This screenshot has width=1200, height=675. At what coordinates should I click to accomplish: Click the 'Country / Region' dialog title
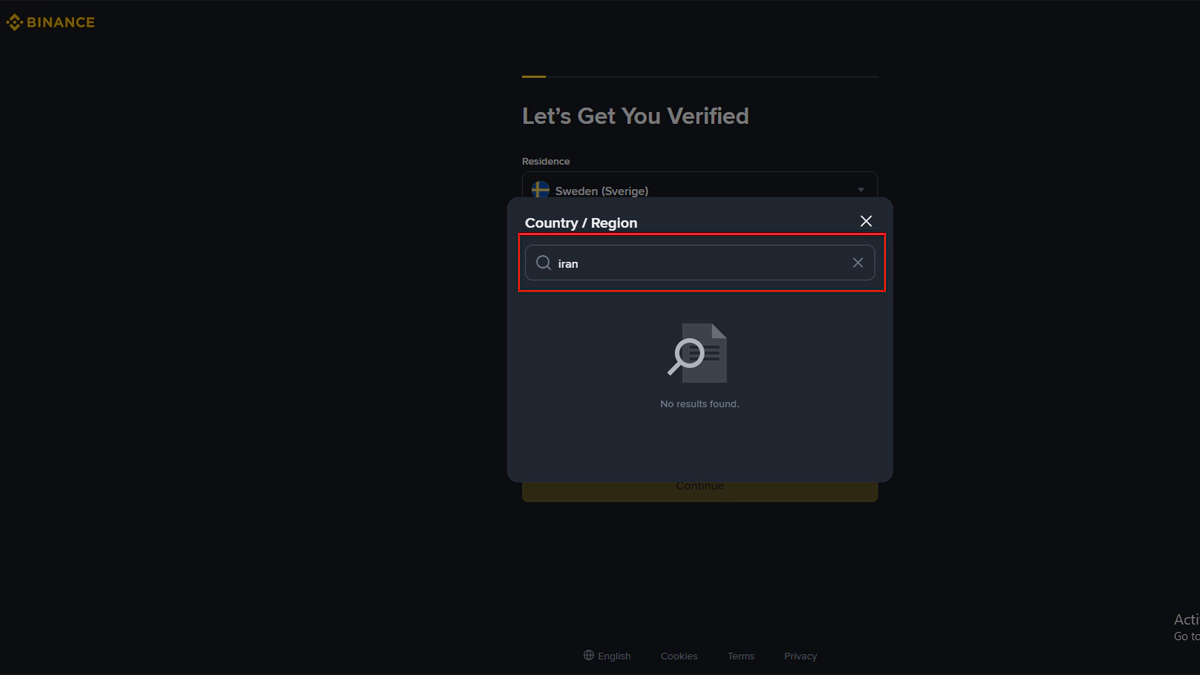point(581,223)
